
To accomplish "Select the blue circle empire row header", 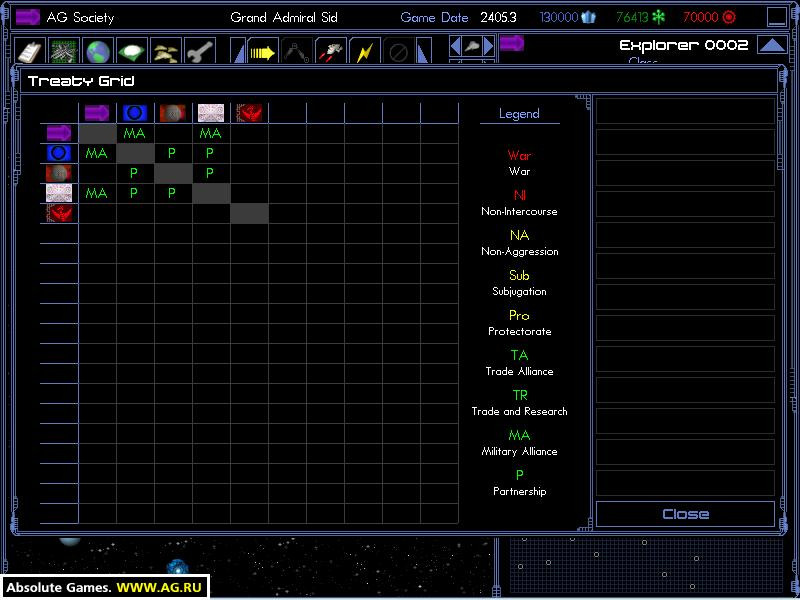I will 59,153.
